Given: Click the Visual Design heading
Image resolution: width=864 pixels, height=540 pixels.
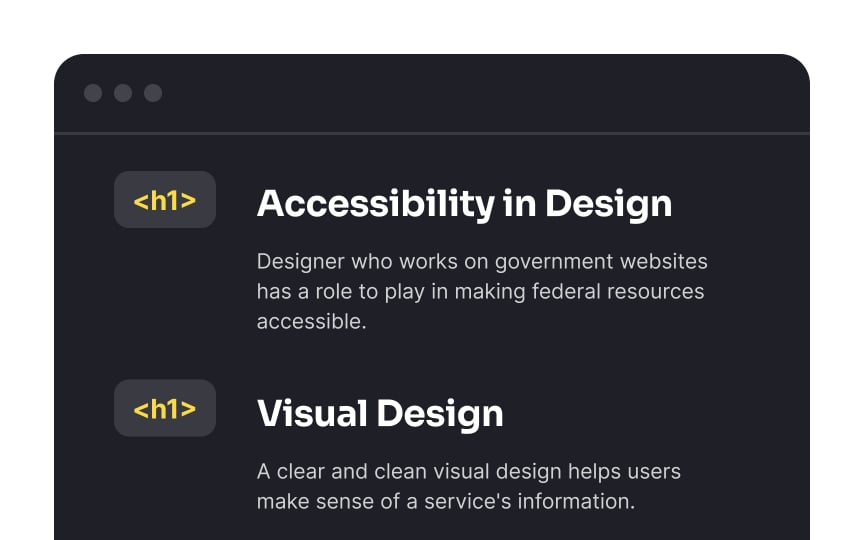Looking at the screenshot, I should (380, 414).
